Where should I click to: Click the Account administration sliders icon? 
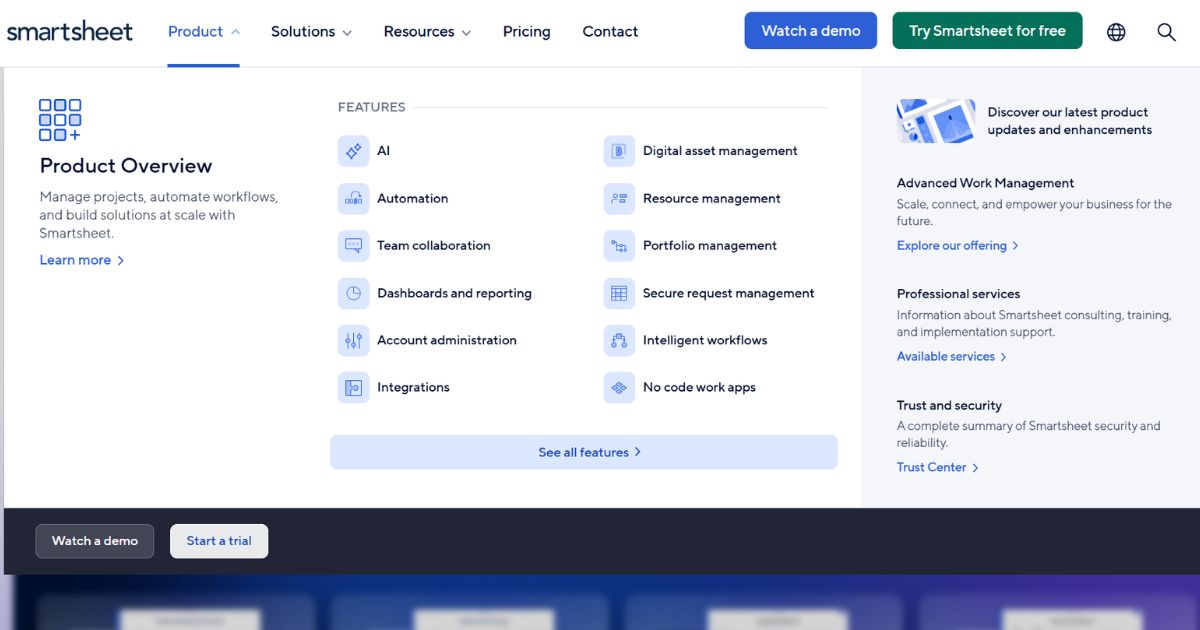(x=353, y=341)
